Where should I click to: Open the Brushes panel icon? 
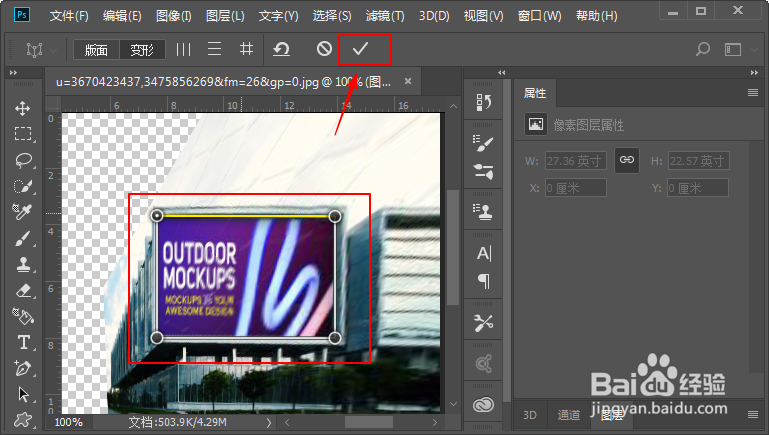pyautogui.click(x=484, y=143)
